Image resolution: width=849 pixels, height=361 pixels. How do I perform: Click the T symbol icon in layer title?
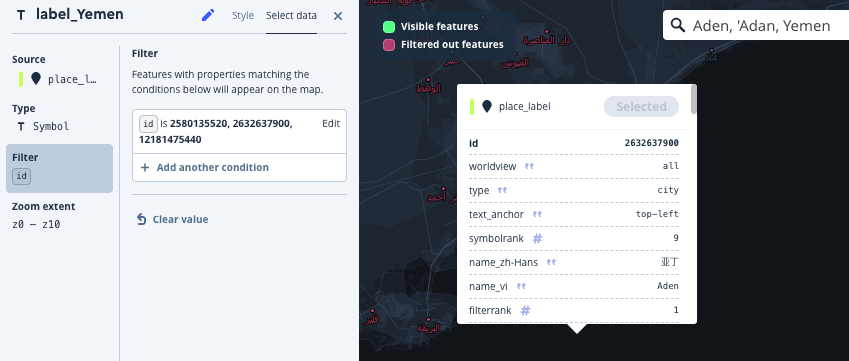[21, 15]
